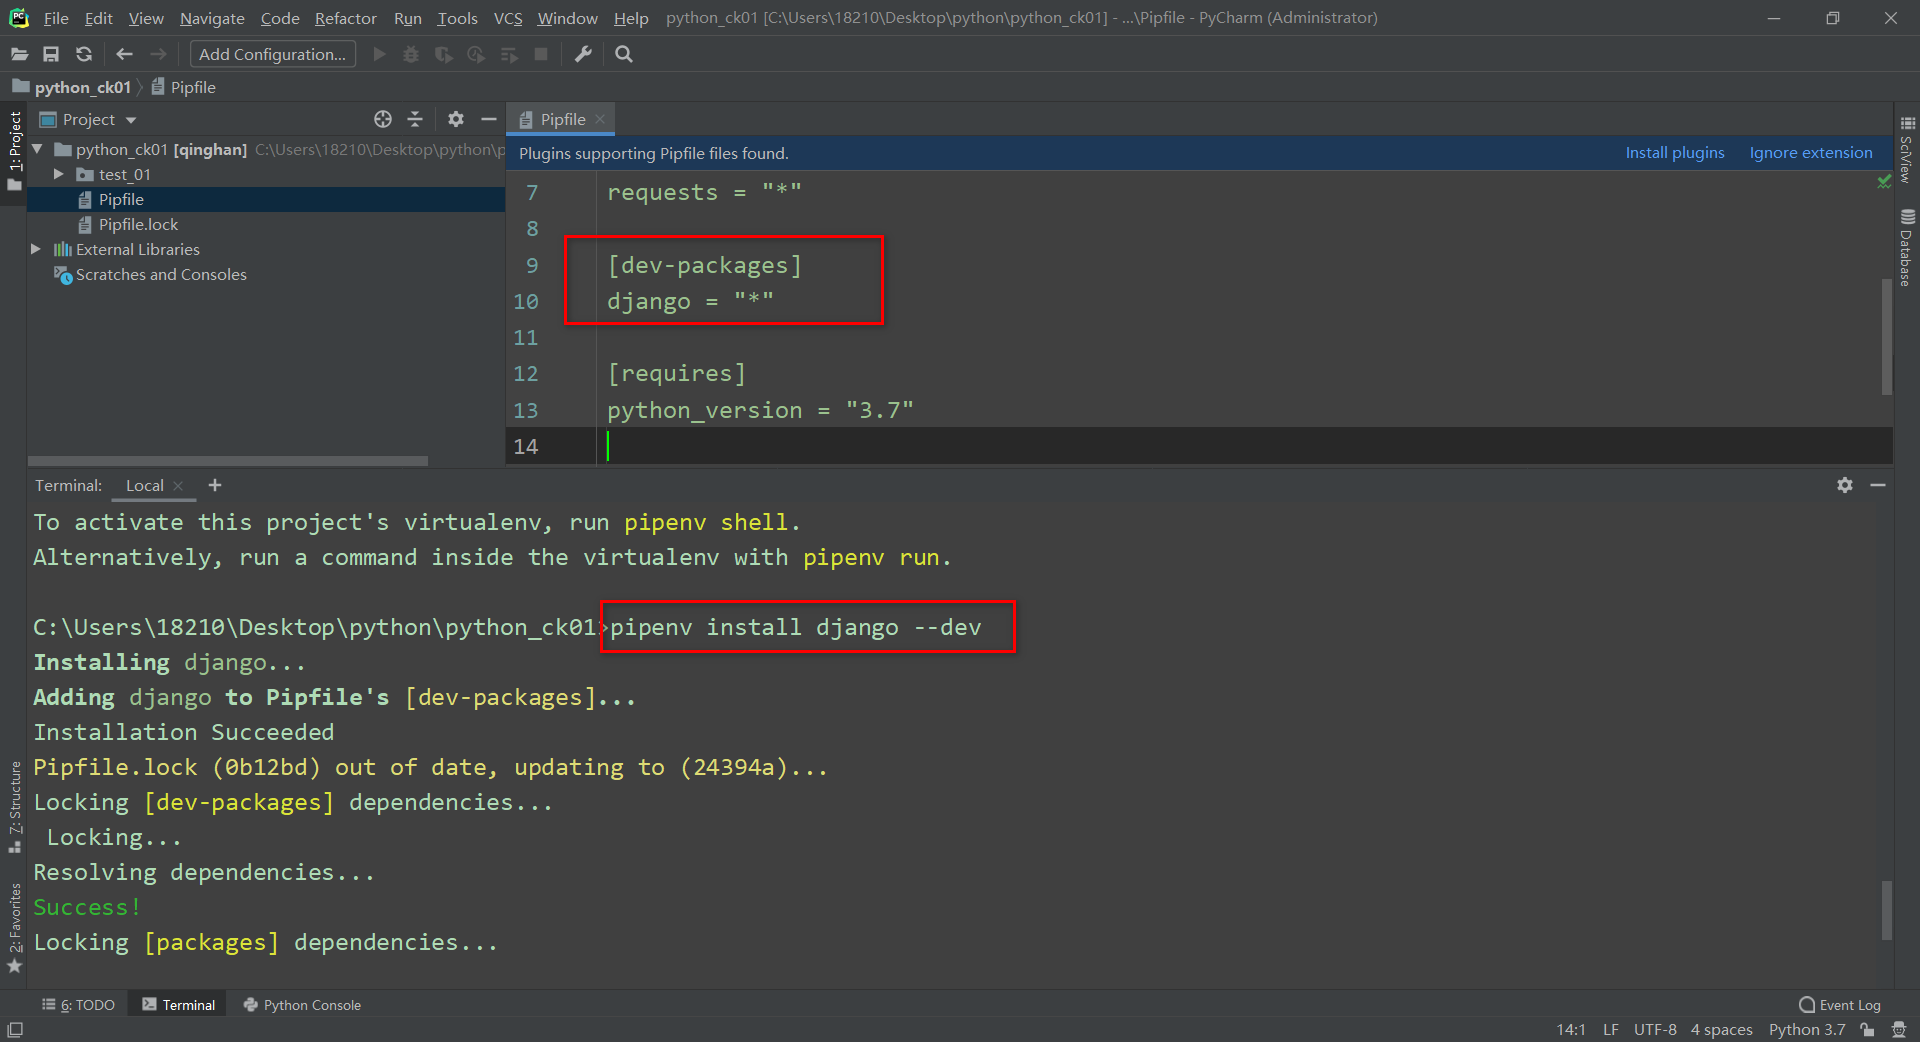1920x1042 pixels.
Task: Navigate forward with right arrow icon
Action: 158,54
